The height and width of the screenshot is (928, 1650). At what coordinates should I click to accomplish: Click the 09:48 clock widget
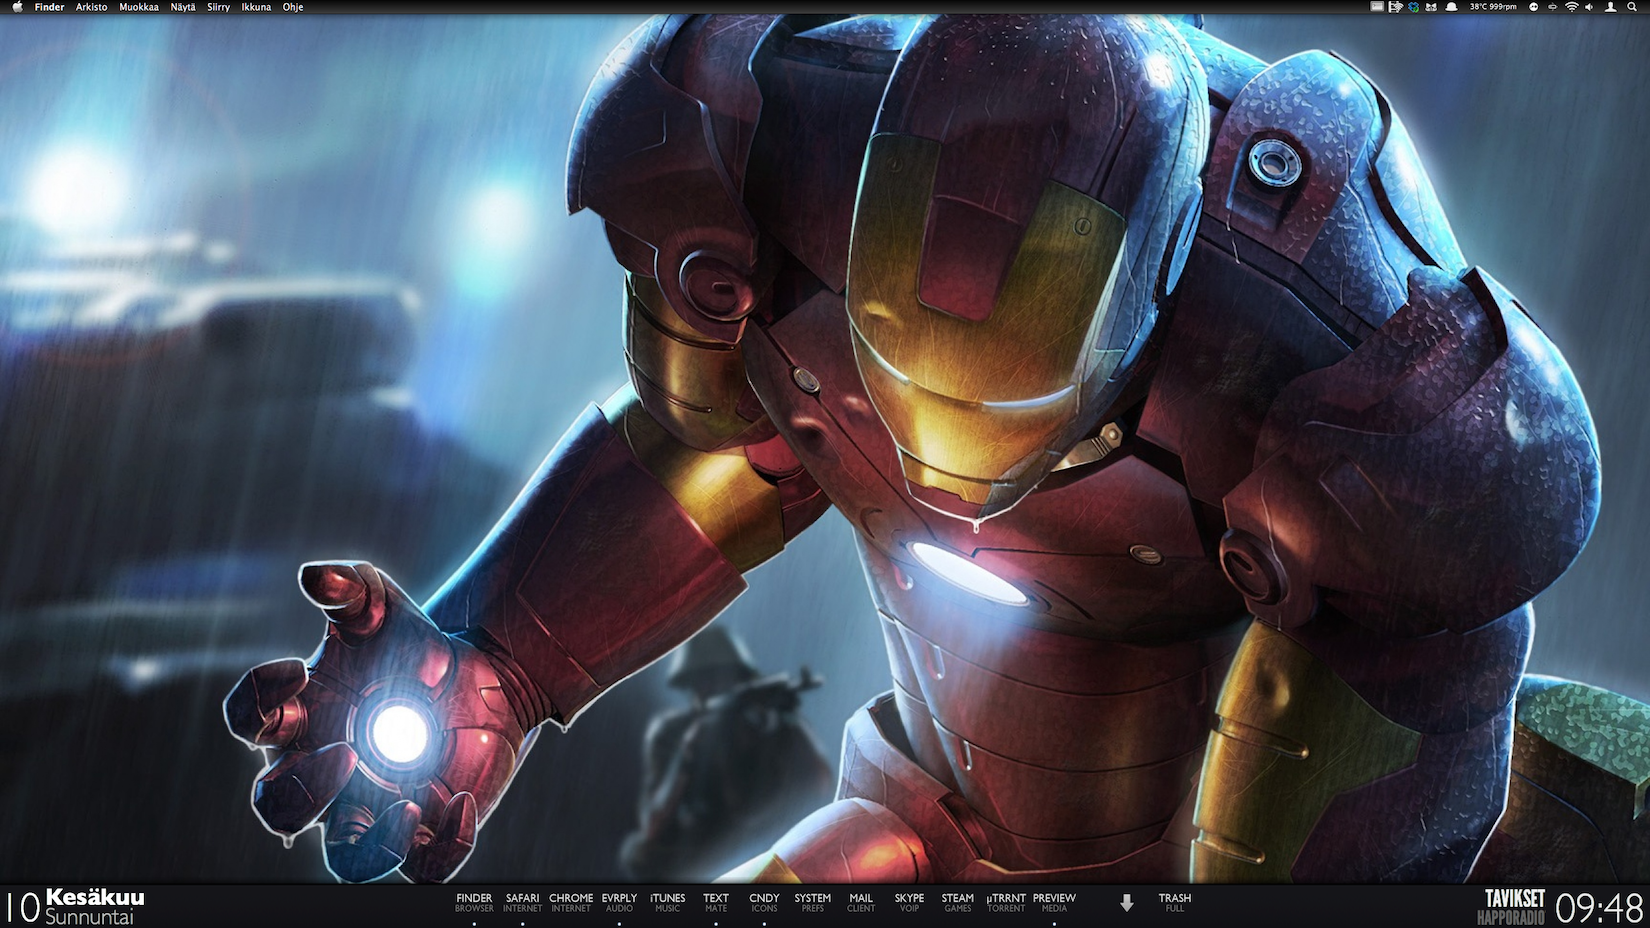click(x=1600, y=908)
